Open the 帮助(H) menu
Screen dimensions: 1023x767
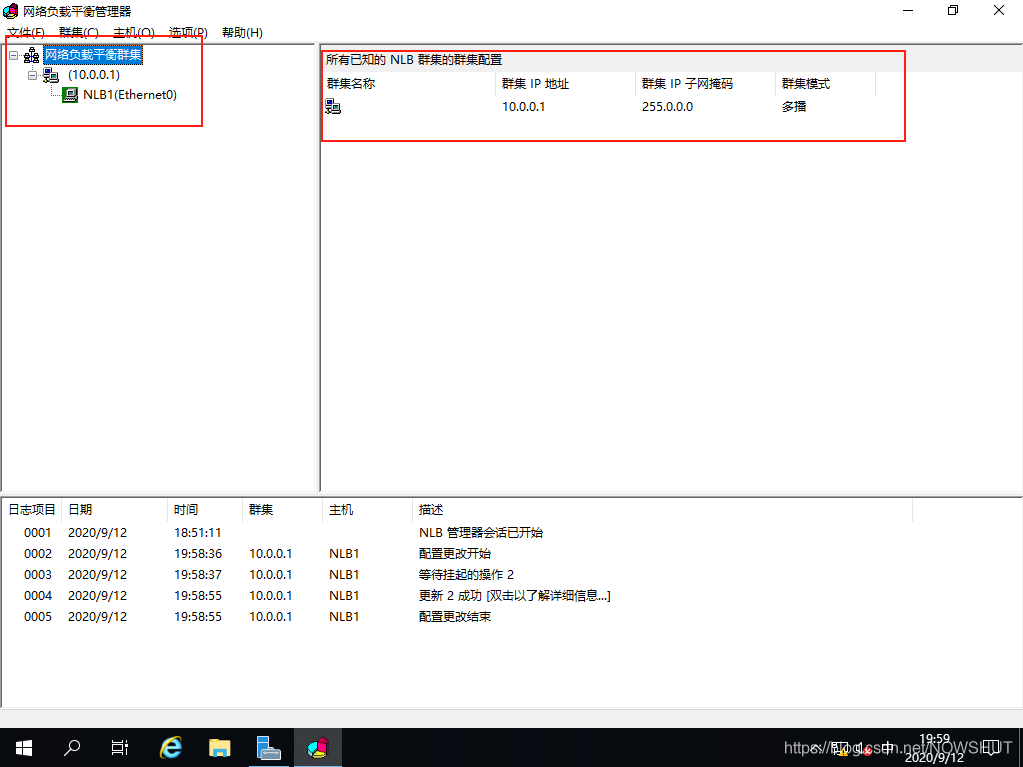point(242,33)
